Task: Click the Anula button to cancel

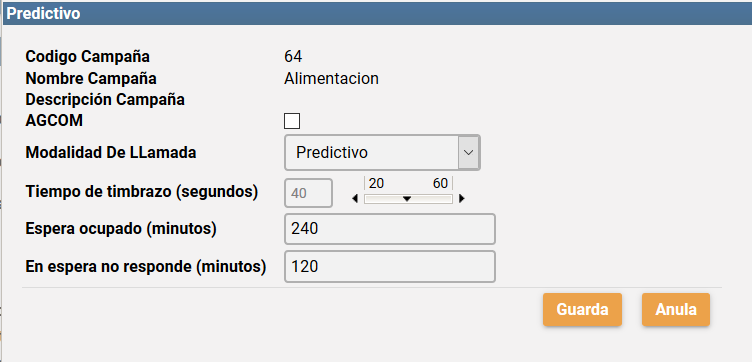Action: (676, 310)
